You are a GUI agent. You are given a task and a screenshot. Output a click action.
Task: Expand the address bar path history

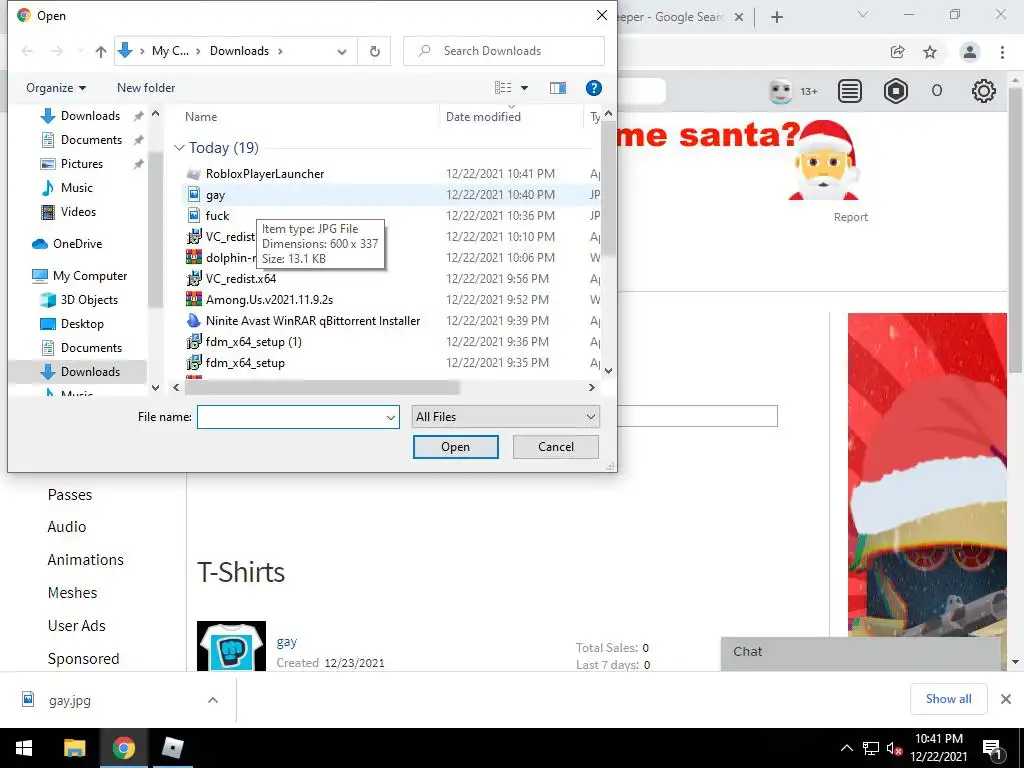(342, 52)
